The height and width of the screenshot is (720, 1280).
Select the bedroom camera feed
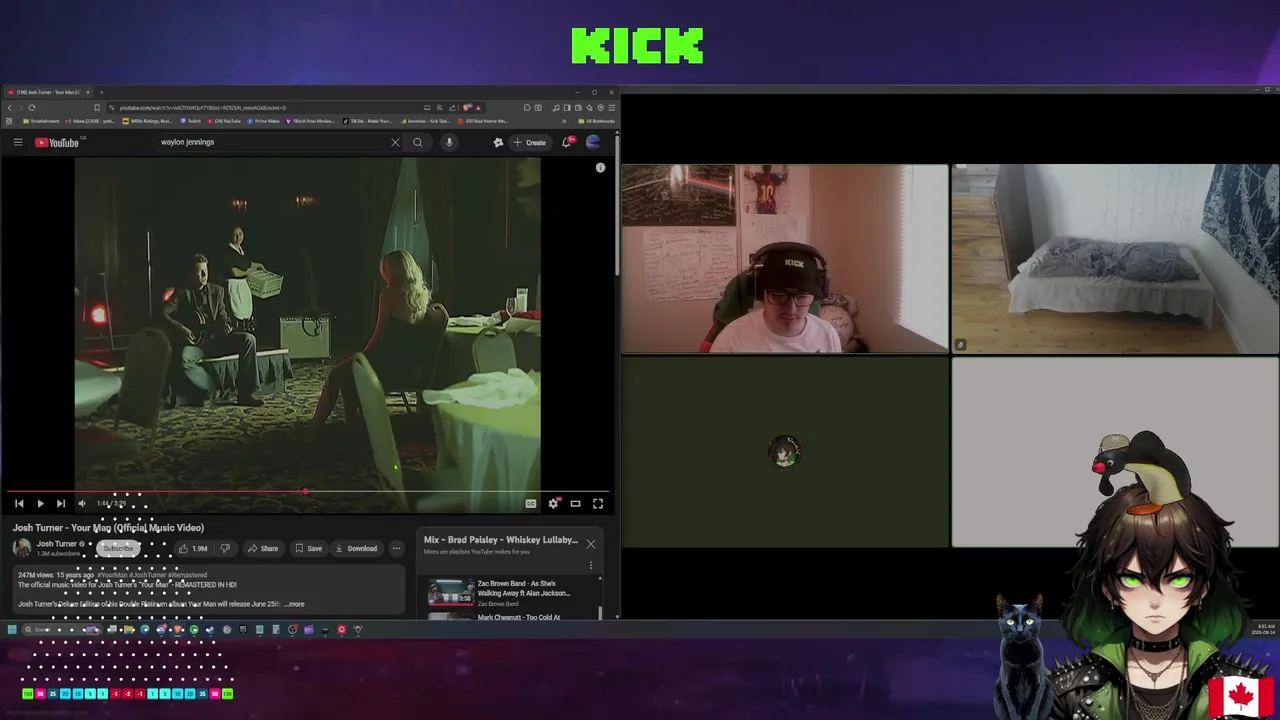pos(1115,259)
